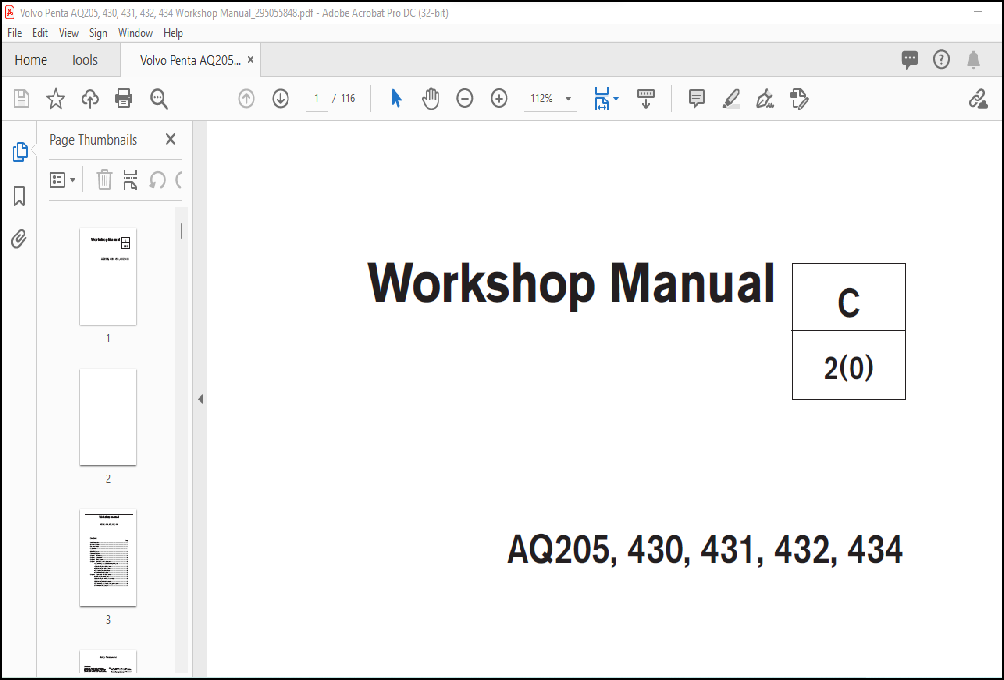
Task: Select page 3 contents thumbnail
Action: coord(108,558)
